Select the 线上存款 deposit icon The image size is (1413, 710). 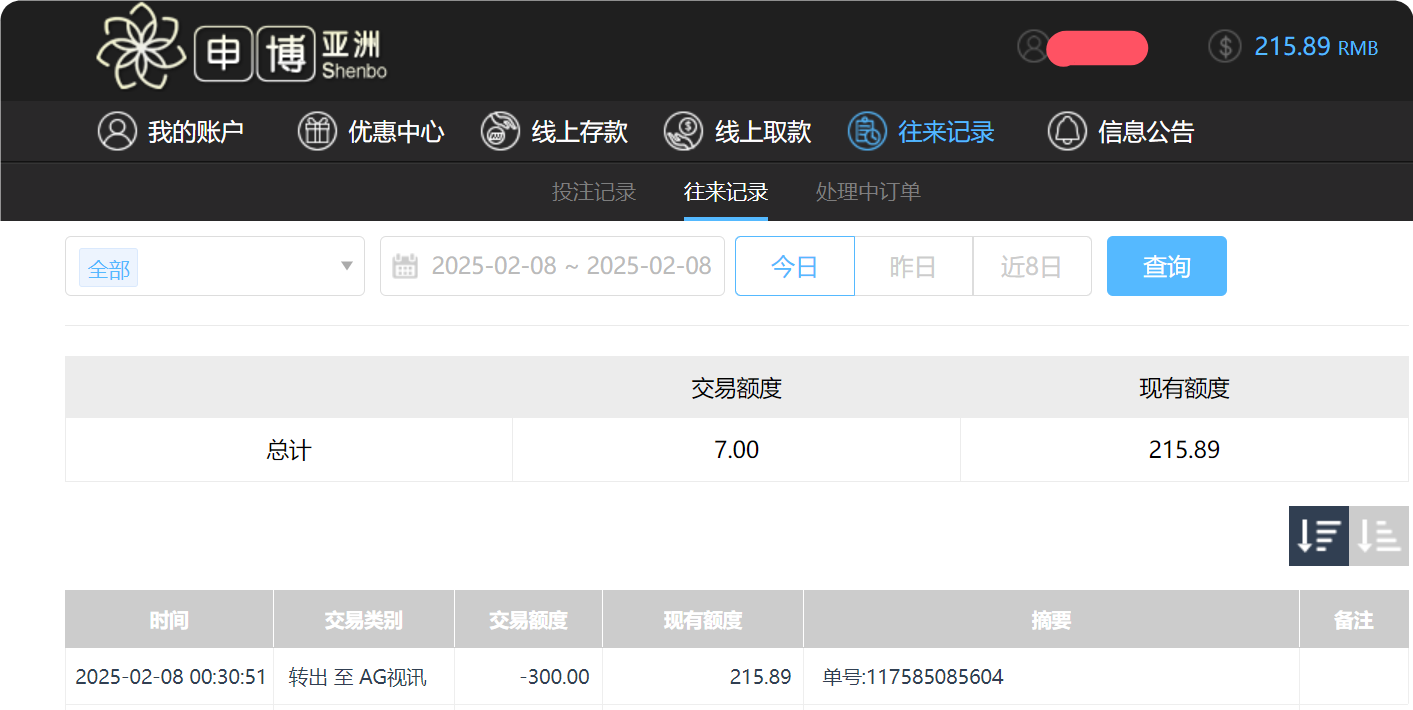(499, 131)
